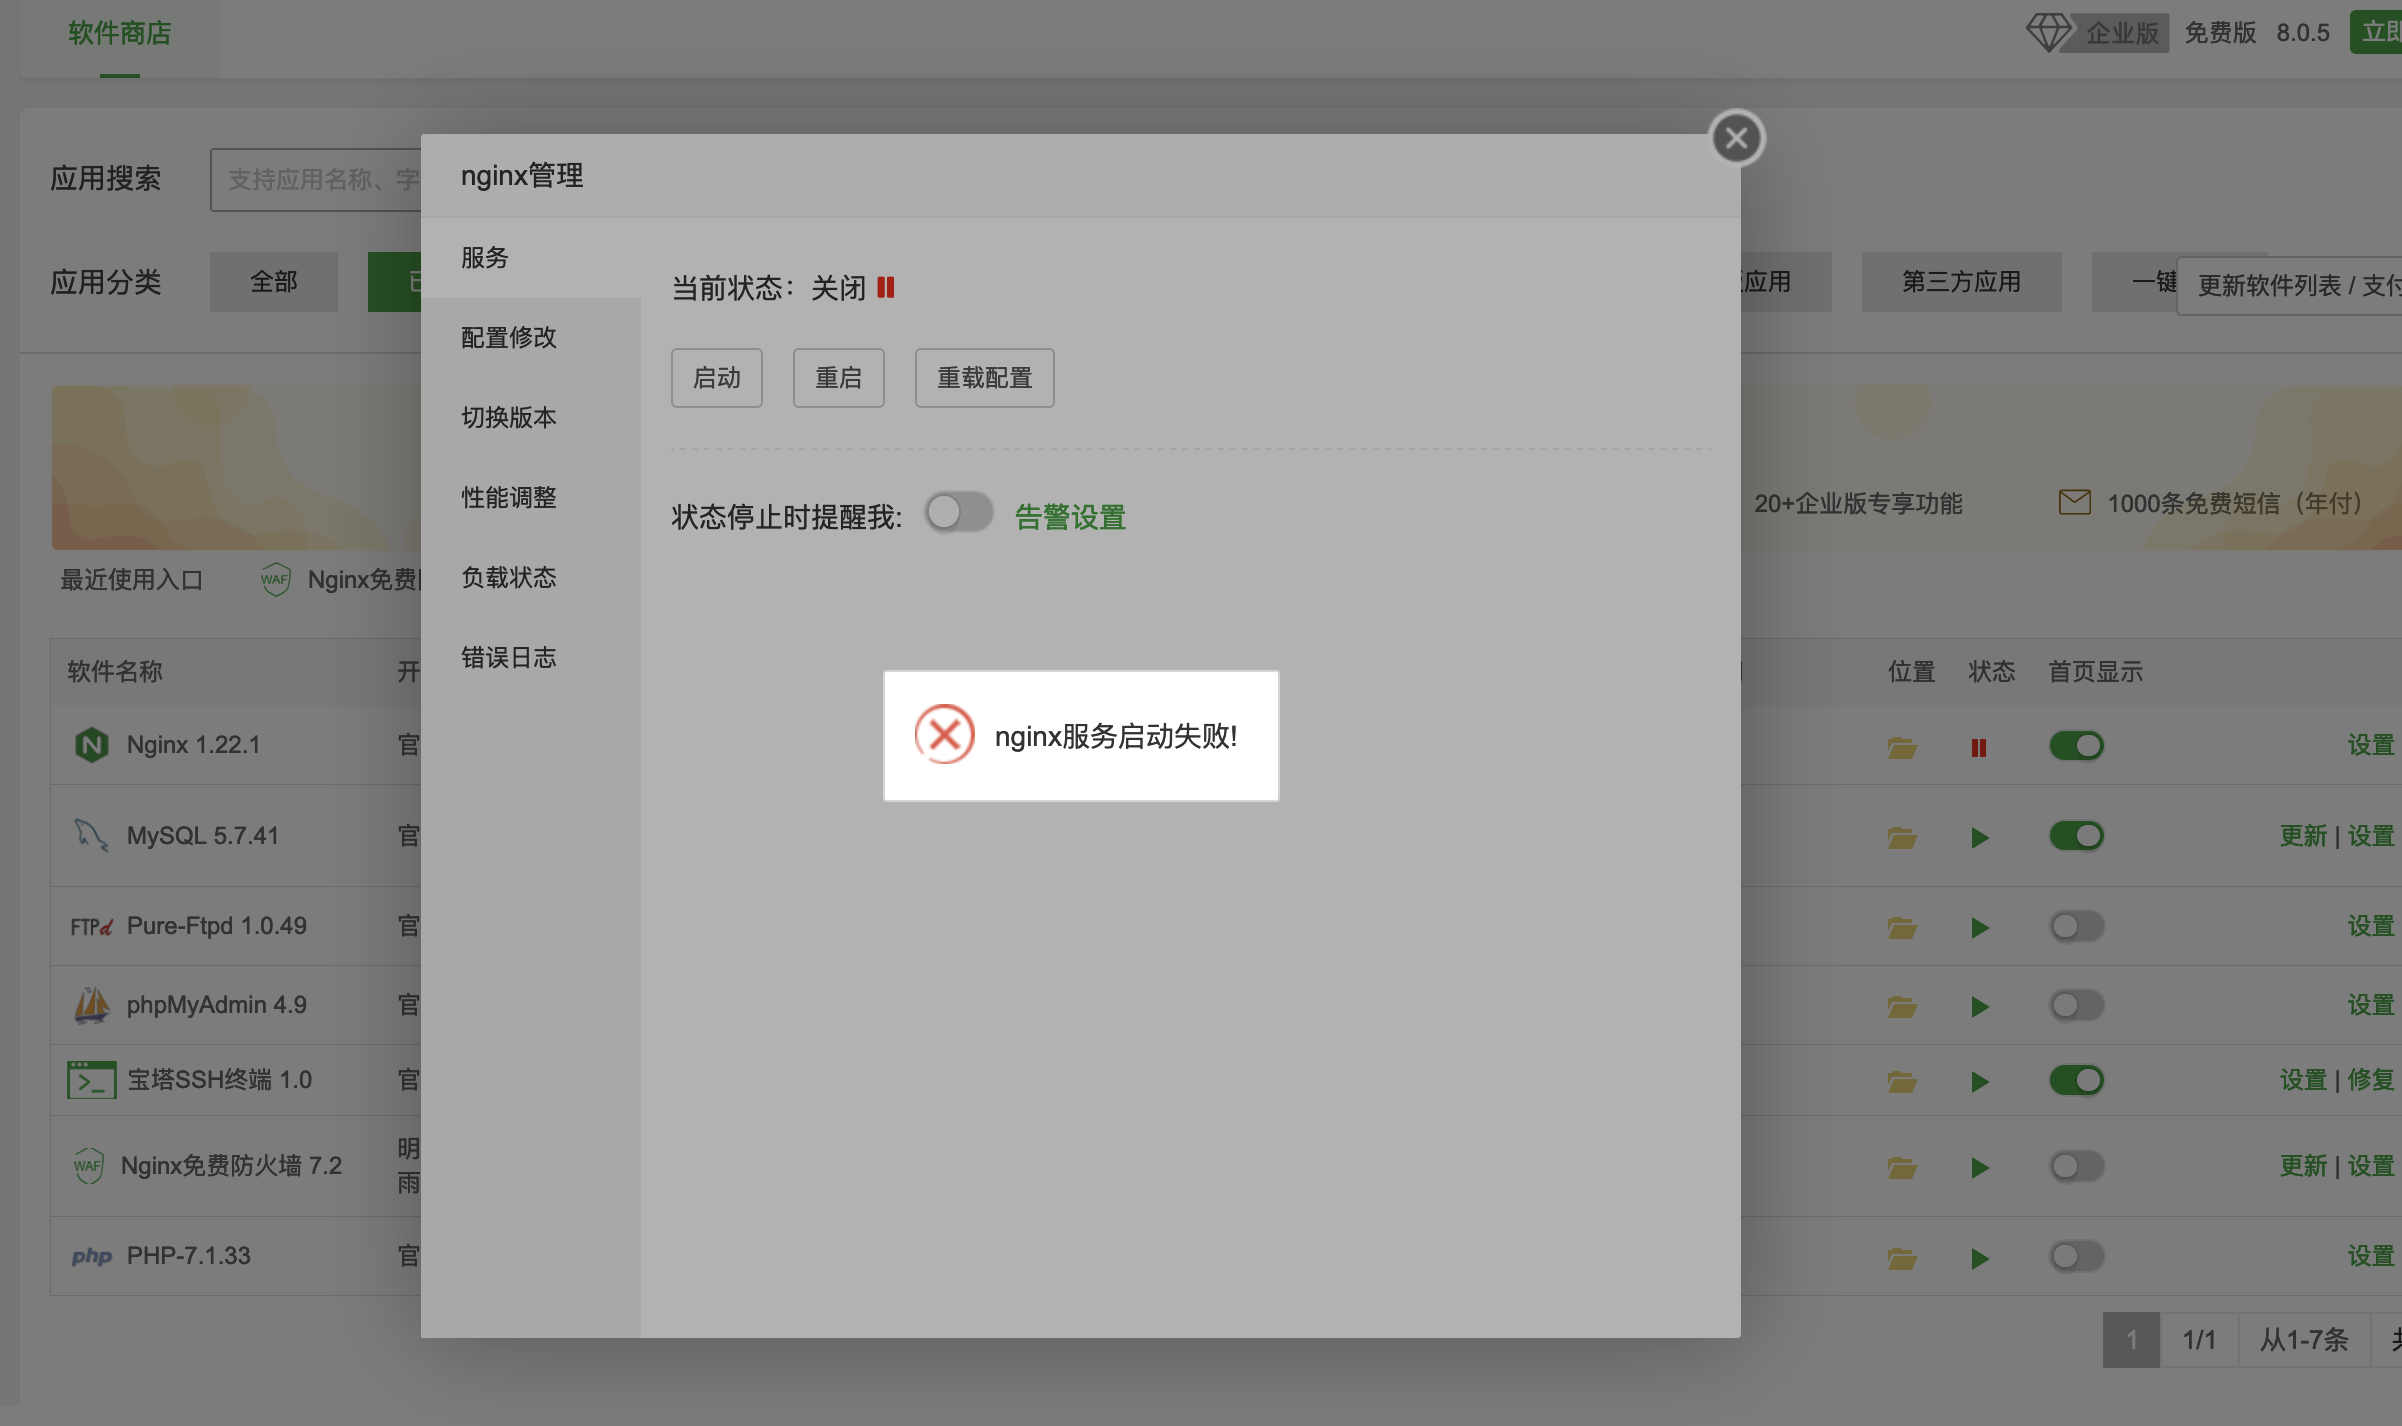The height and width of the screenshot is (1426, 2402).
Task: Open folder location for 宝塔SSH终端
Action: click(x=1902, y=1081)
